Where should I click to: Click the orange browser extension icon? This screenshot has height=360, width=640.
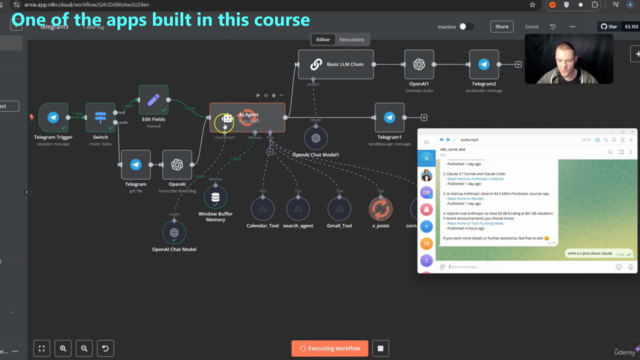552,5
